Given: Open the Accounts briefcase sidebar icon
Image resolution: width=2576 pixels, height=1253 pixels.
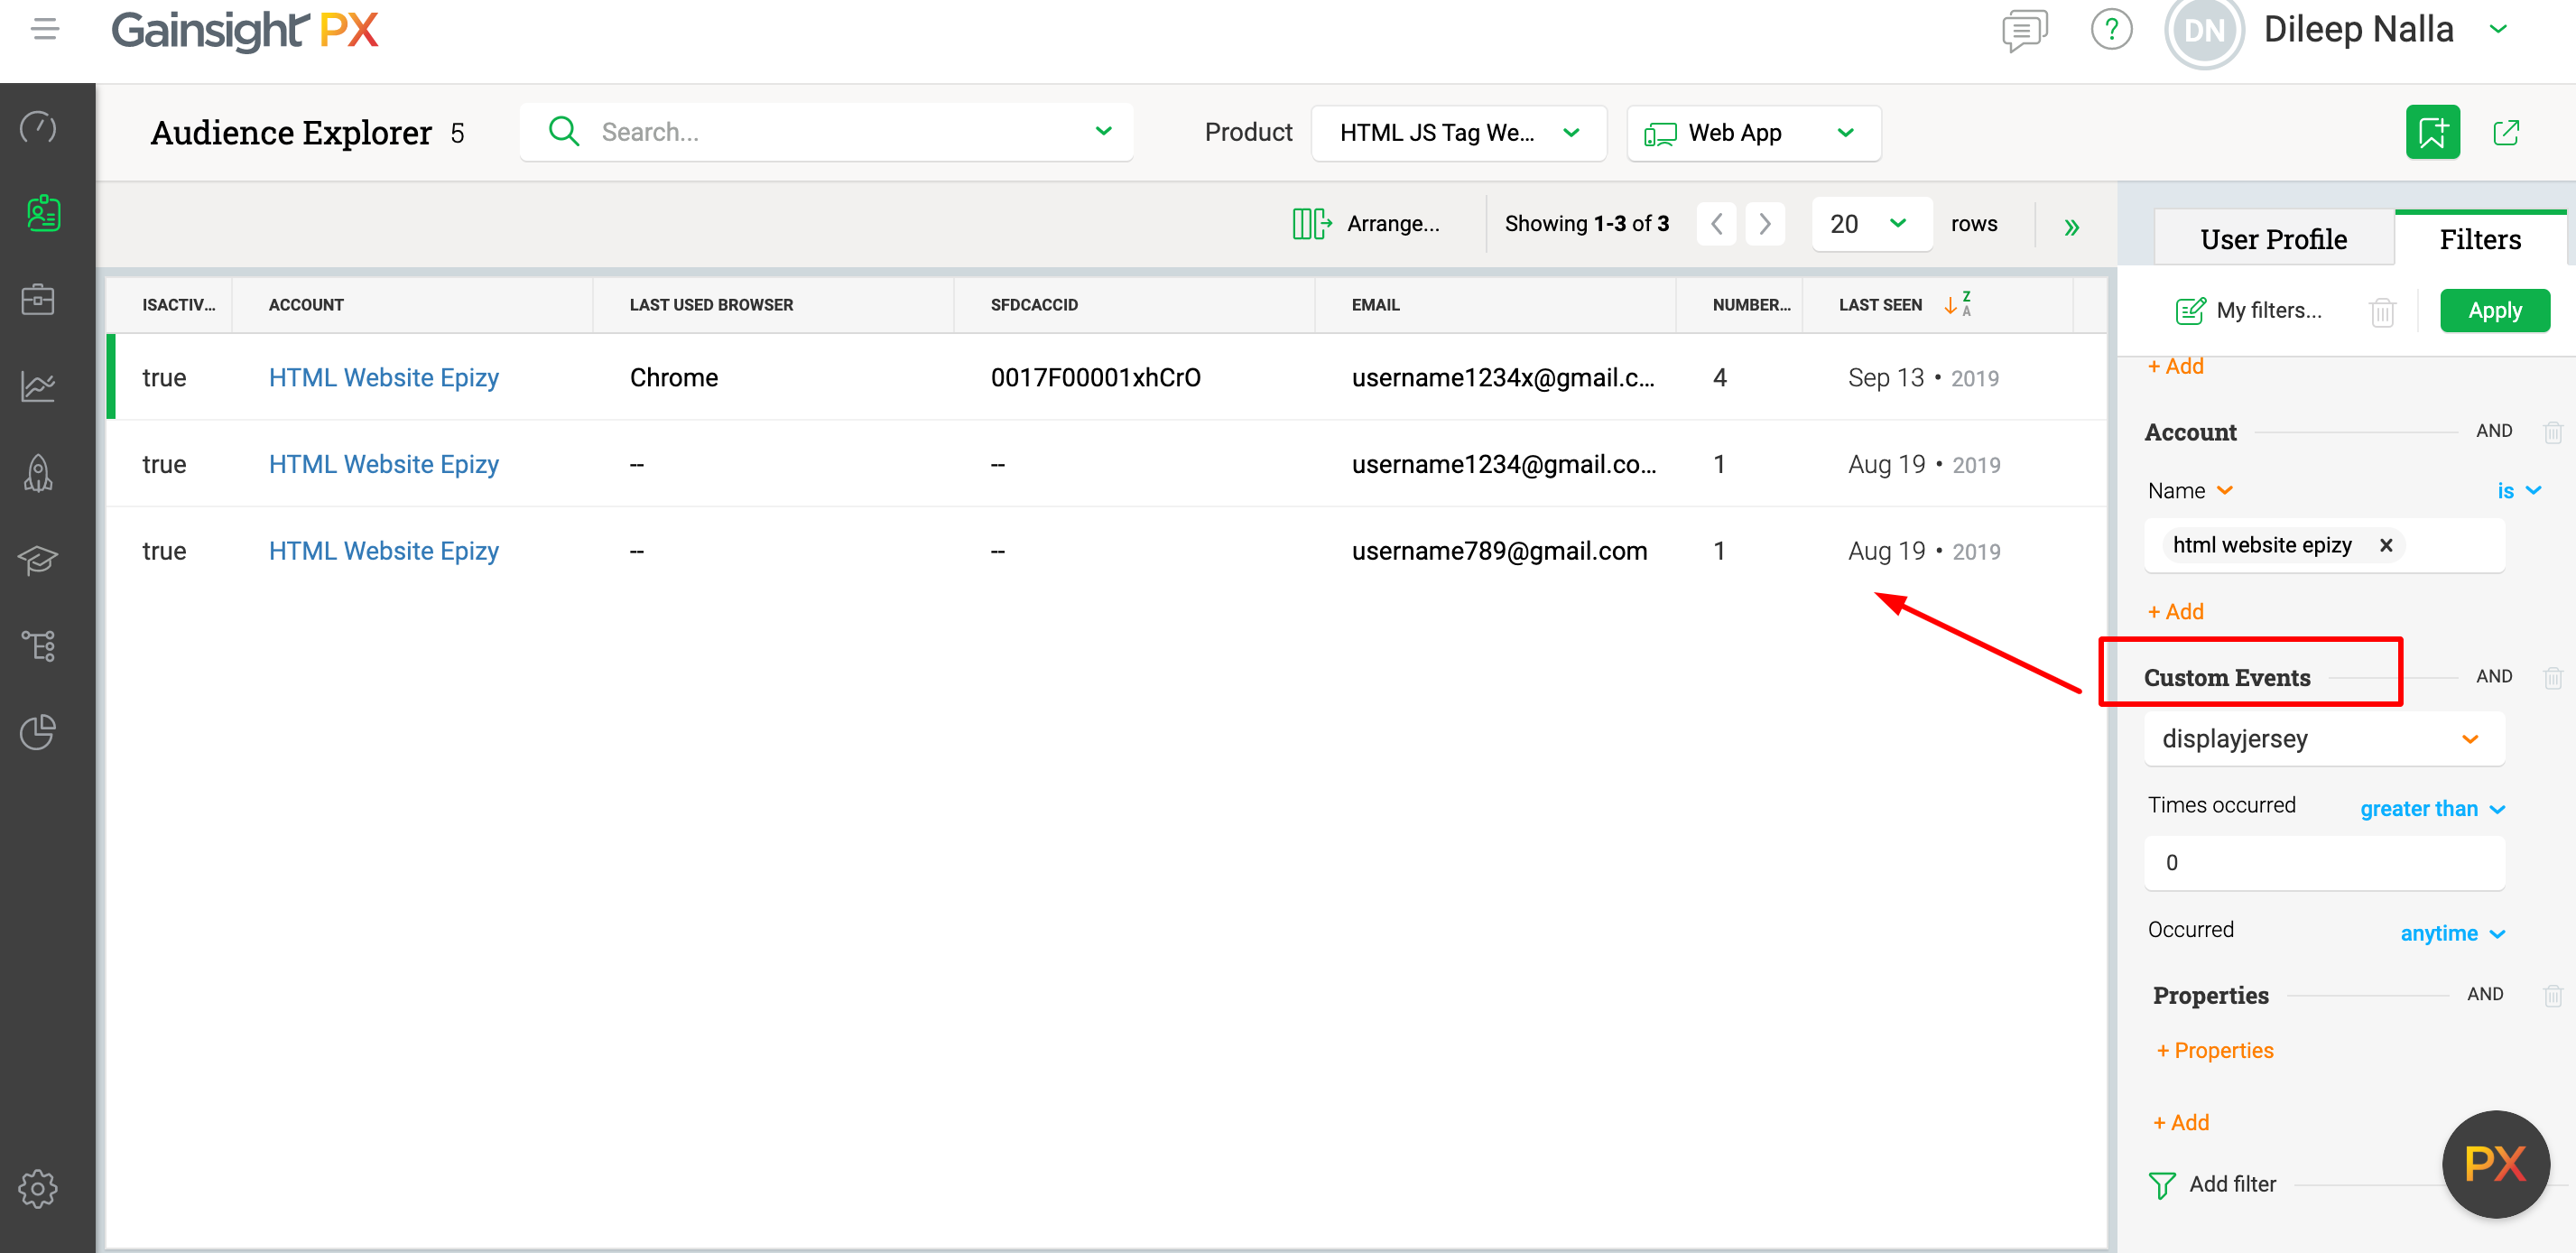Looking at the screenshot, I should point(39,299).
